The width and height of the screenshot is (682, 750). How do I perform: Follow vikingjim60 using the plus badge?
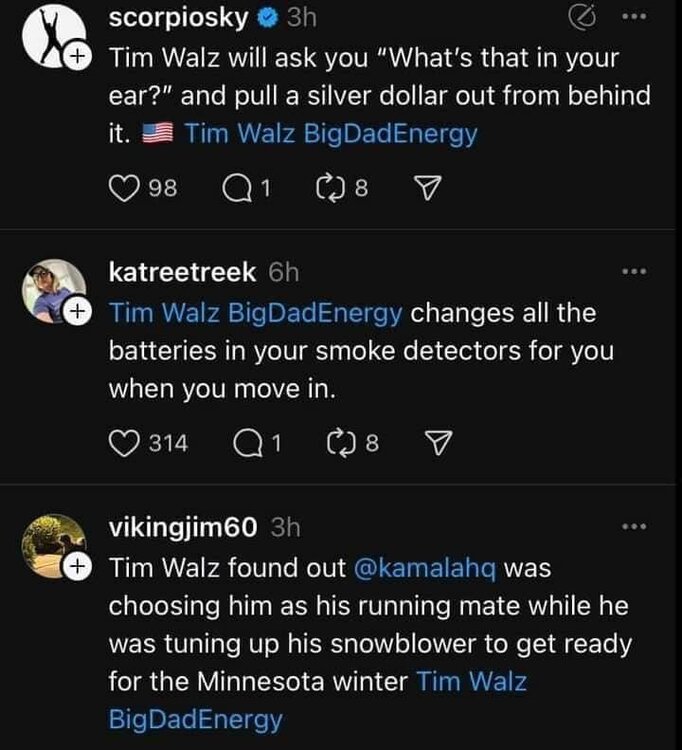pyautogui.click(x=72, y=568)
